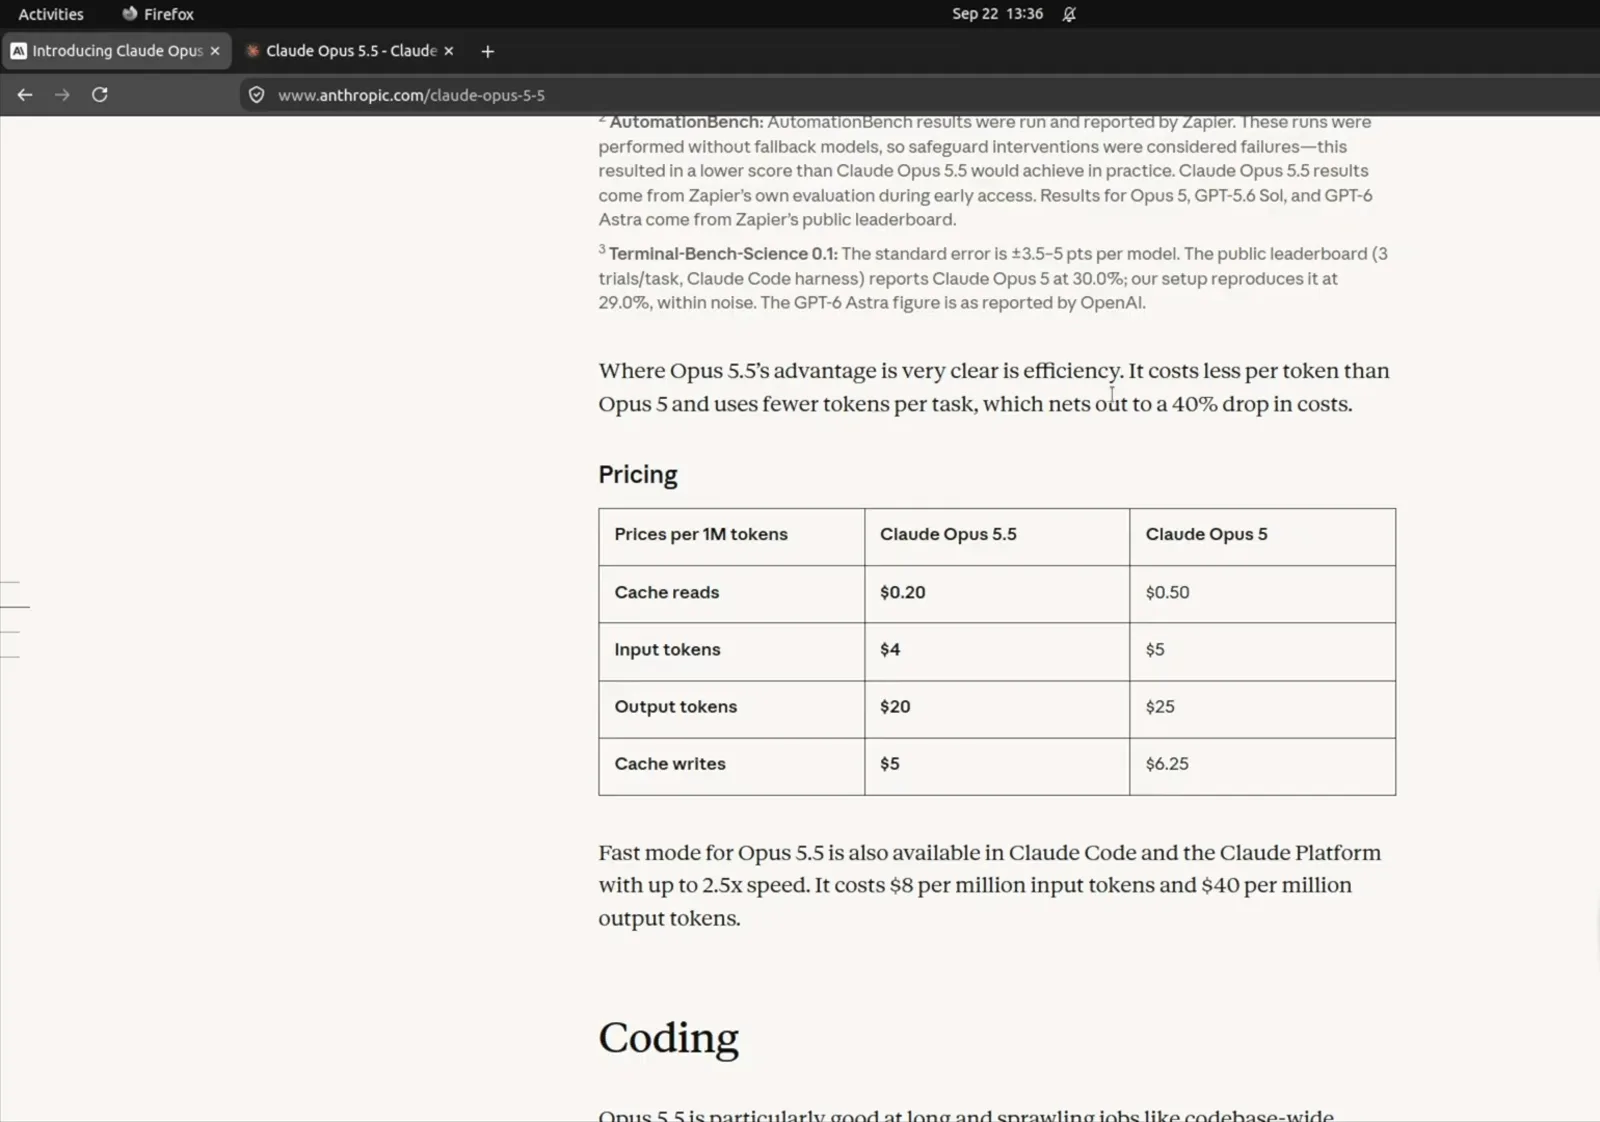This screenshot has width=1600, height=1122.
Task: Open the shield tracking protection icon
Action: point(257,95)
